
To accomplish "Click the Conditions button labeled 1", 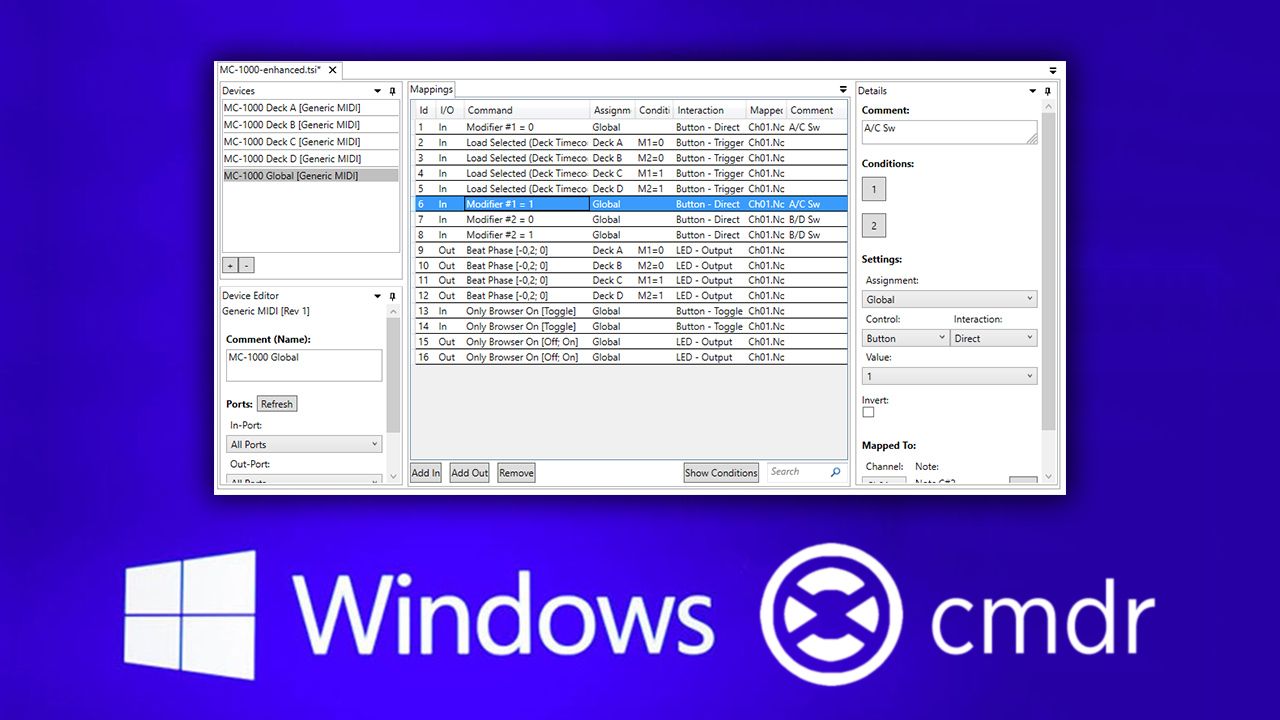I will pyautogui.click(x=874, y=189).
